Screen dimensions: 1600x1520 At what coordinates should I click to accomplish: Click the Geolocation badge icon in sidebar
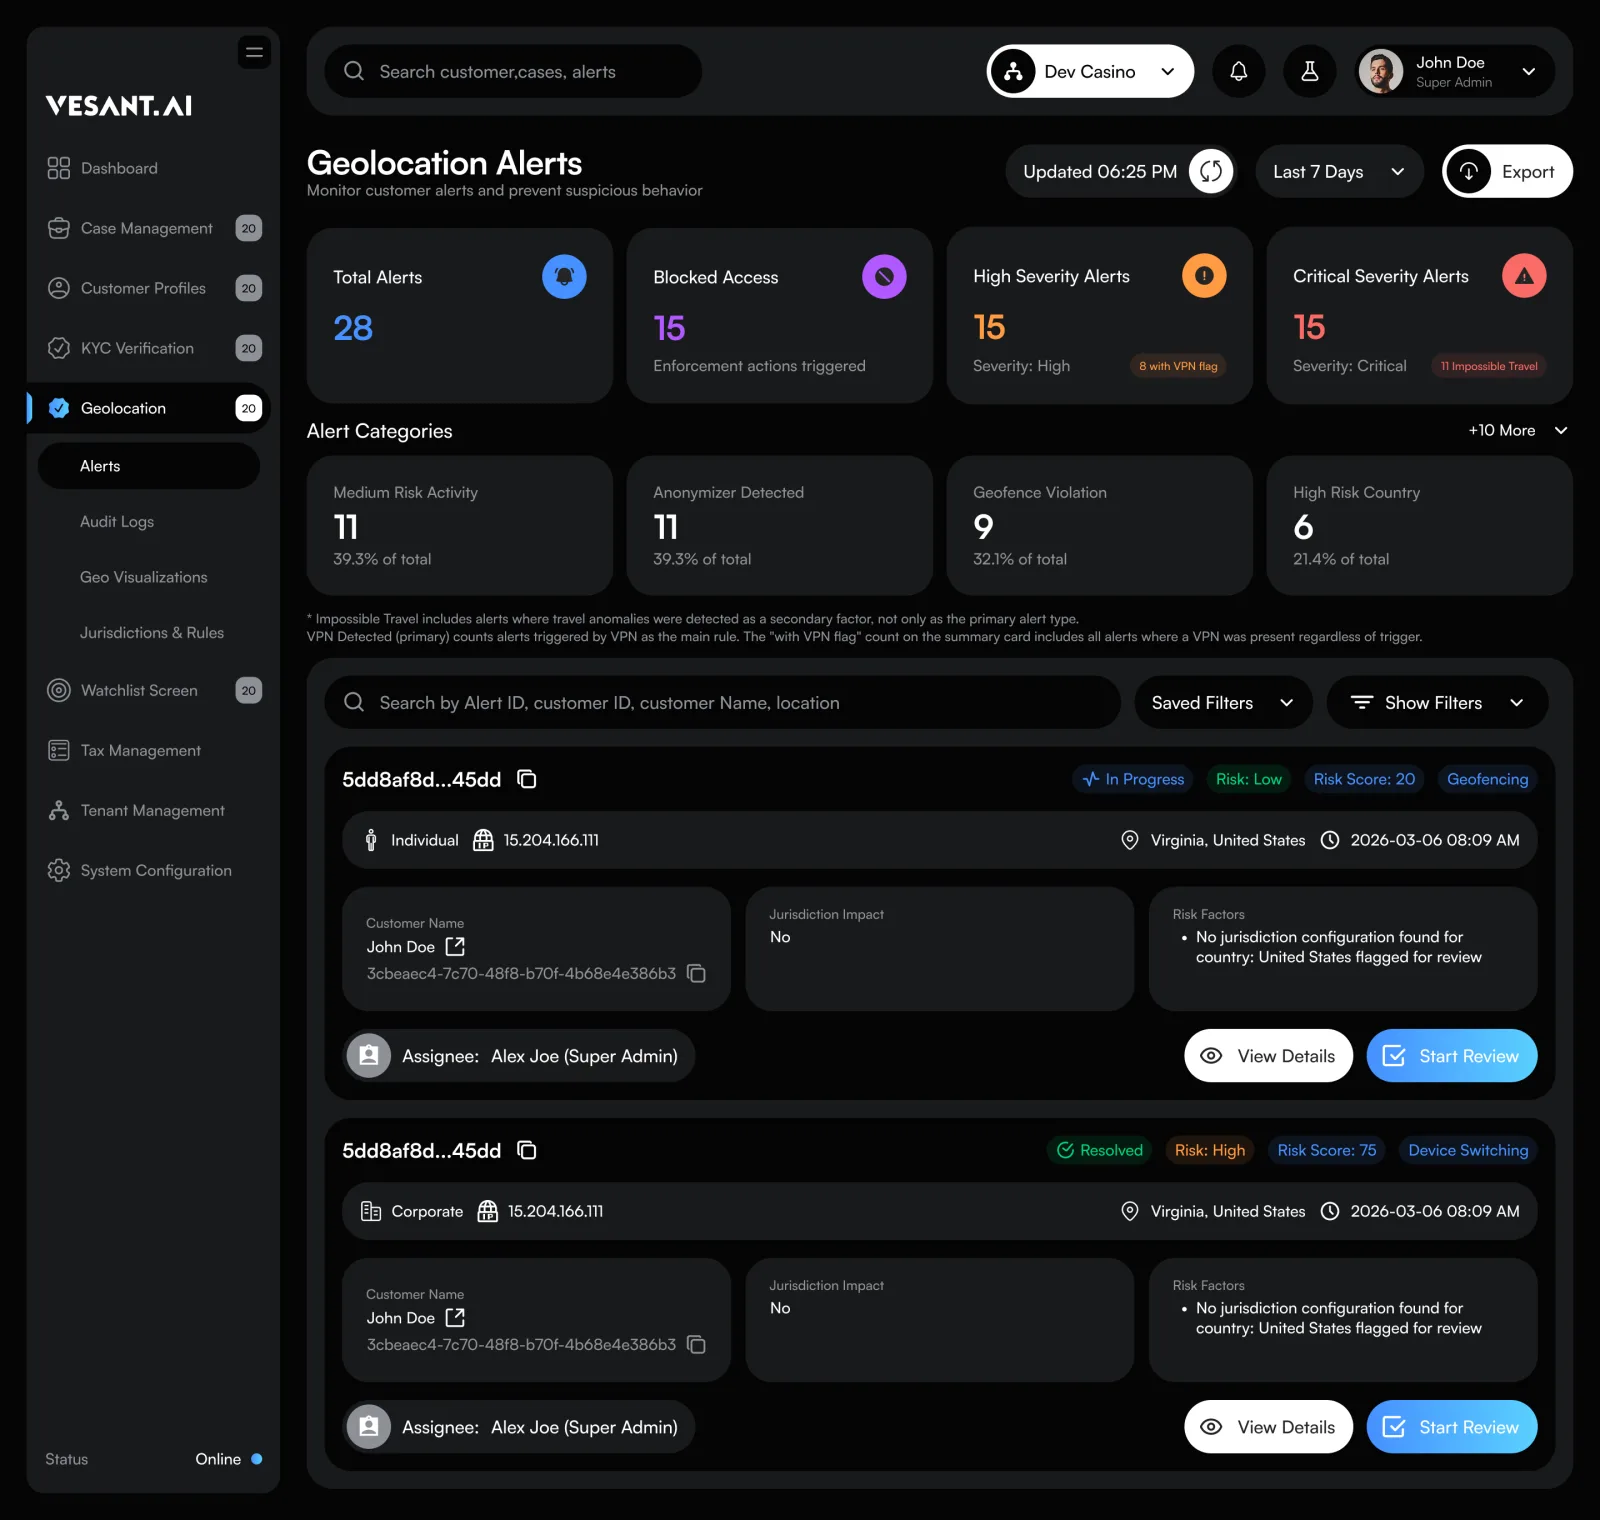[59, 408]
